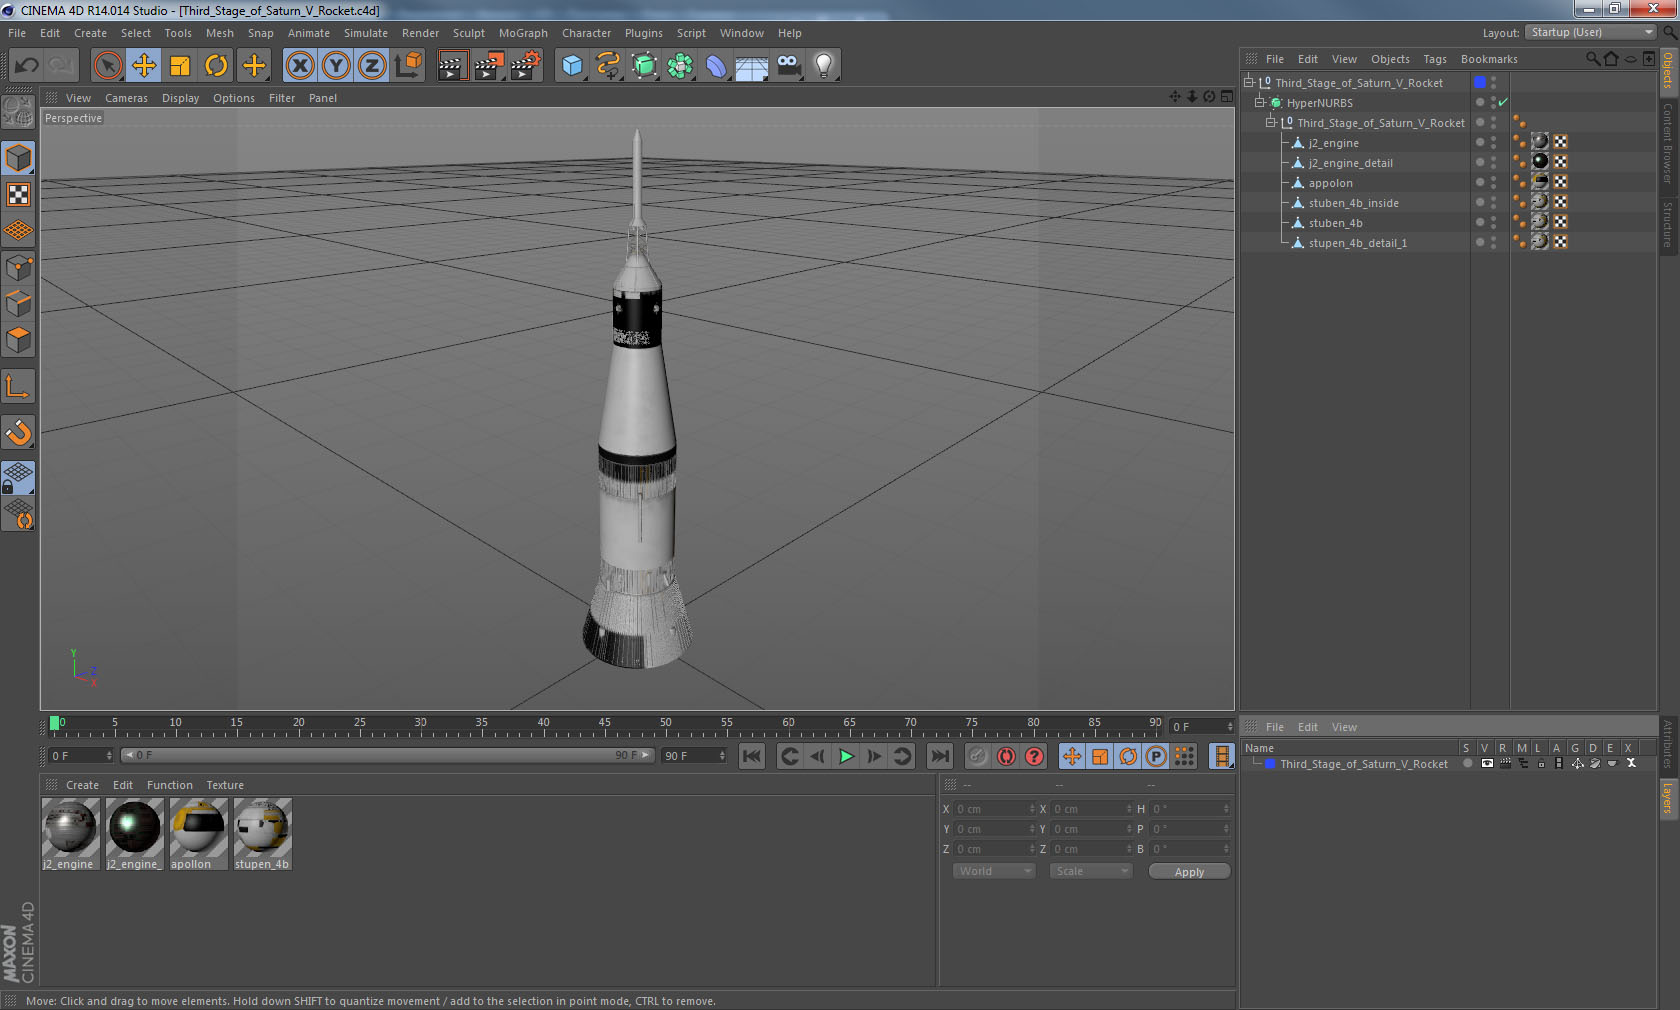Open the Plugins menu
Viewport: 1680px width, 1010px height.
644,33
